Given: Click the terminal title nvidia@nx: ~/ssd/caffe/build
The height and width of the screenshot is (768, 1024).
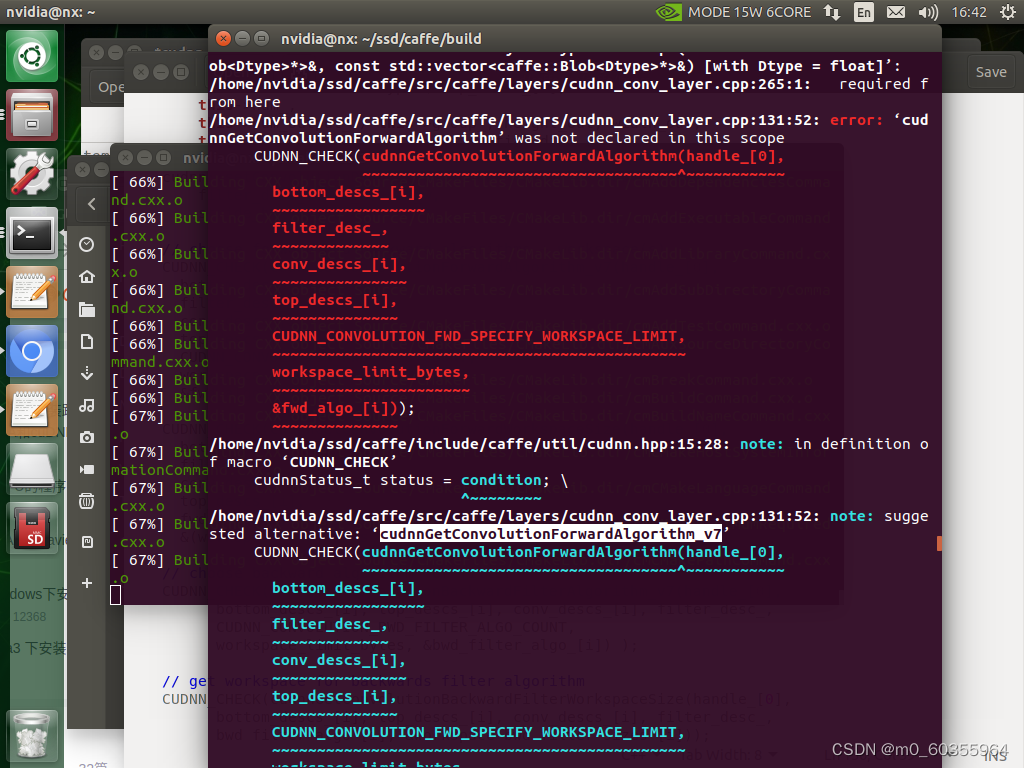Looking at the screenshot, I should (381, 39).
